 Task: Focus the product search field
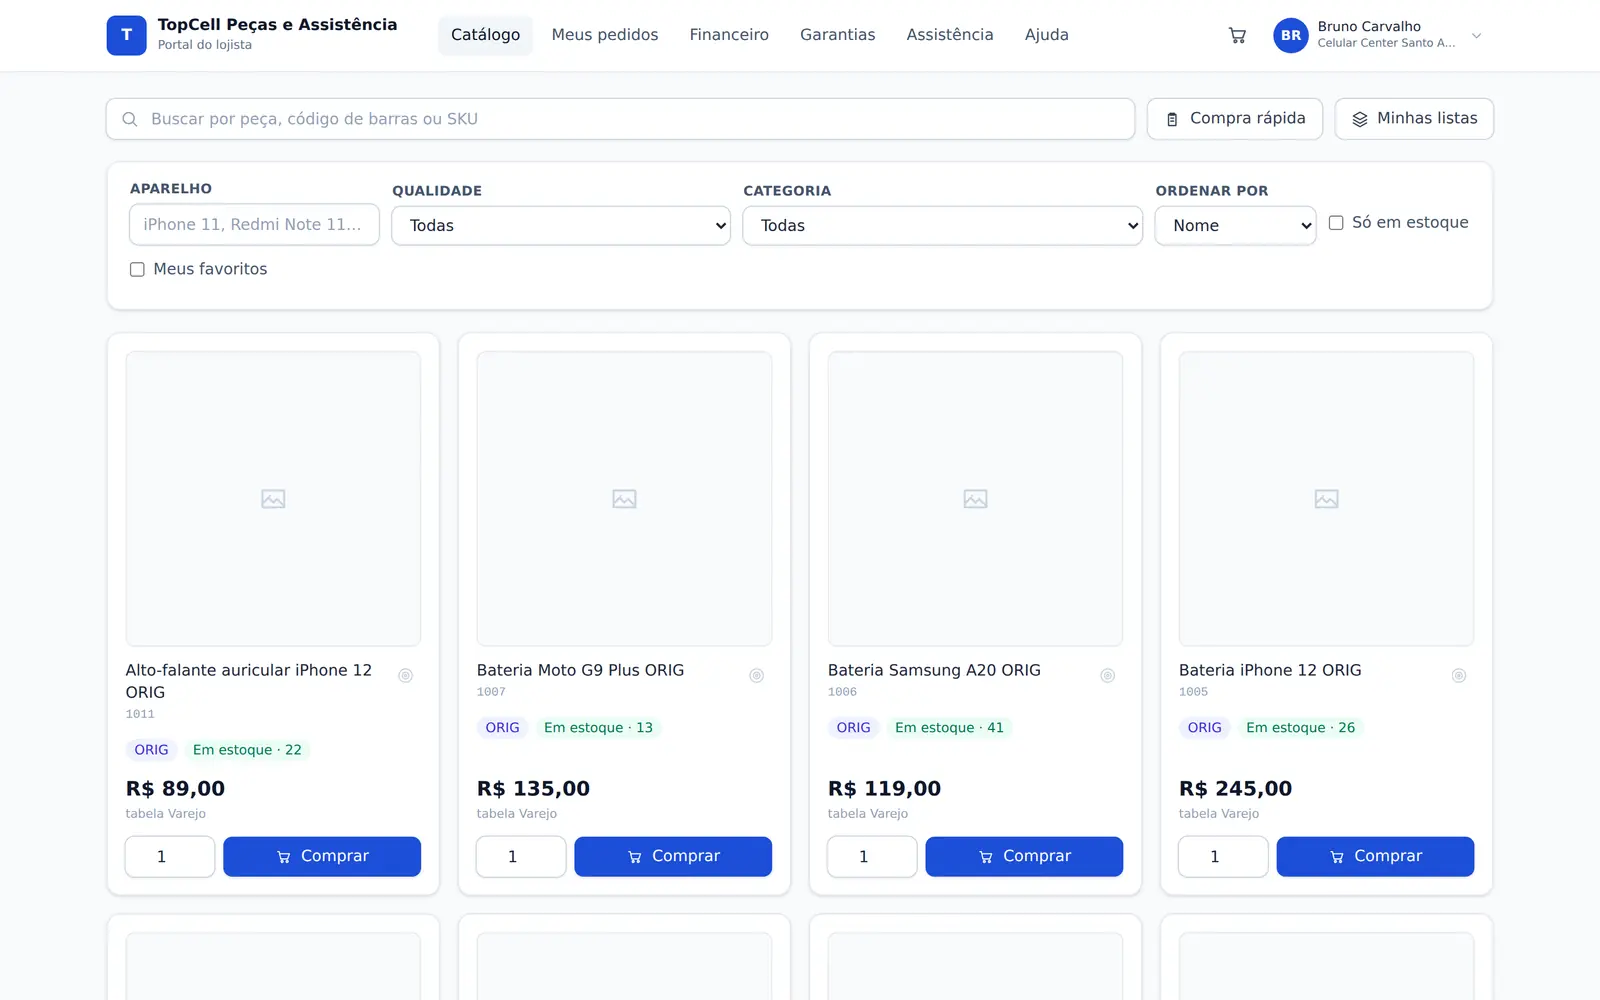click(x=620, y=119)
